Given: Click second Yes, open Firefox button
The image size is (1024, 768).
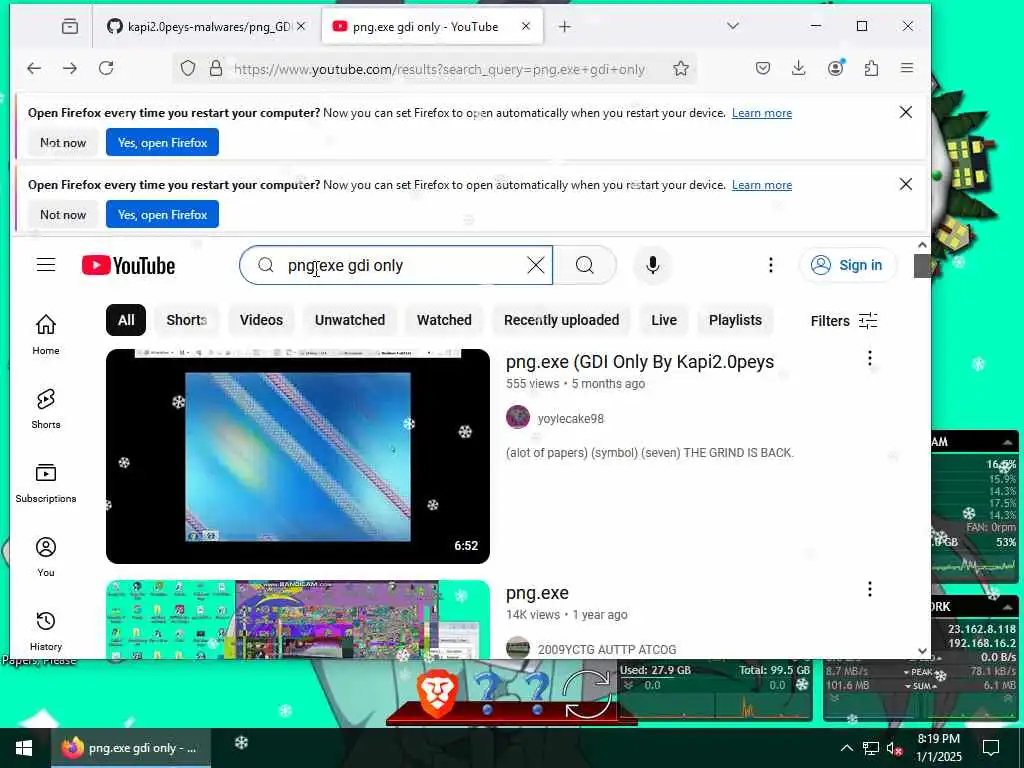Looking at the screenshot, I should pos(162,214).
